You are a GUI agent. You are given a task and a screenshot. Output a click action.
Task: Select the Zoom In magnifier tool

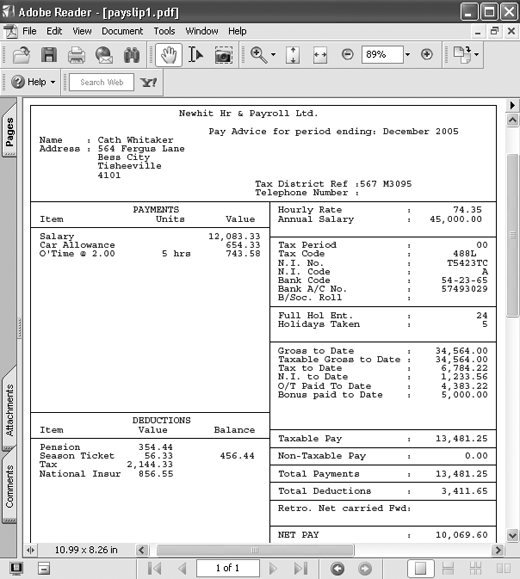coord(259,55)
